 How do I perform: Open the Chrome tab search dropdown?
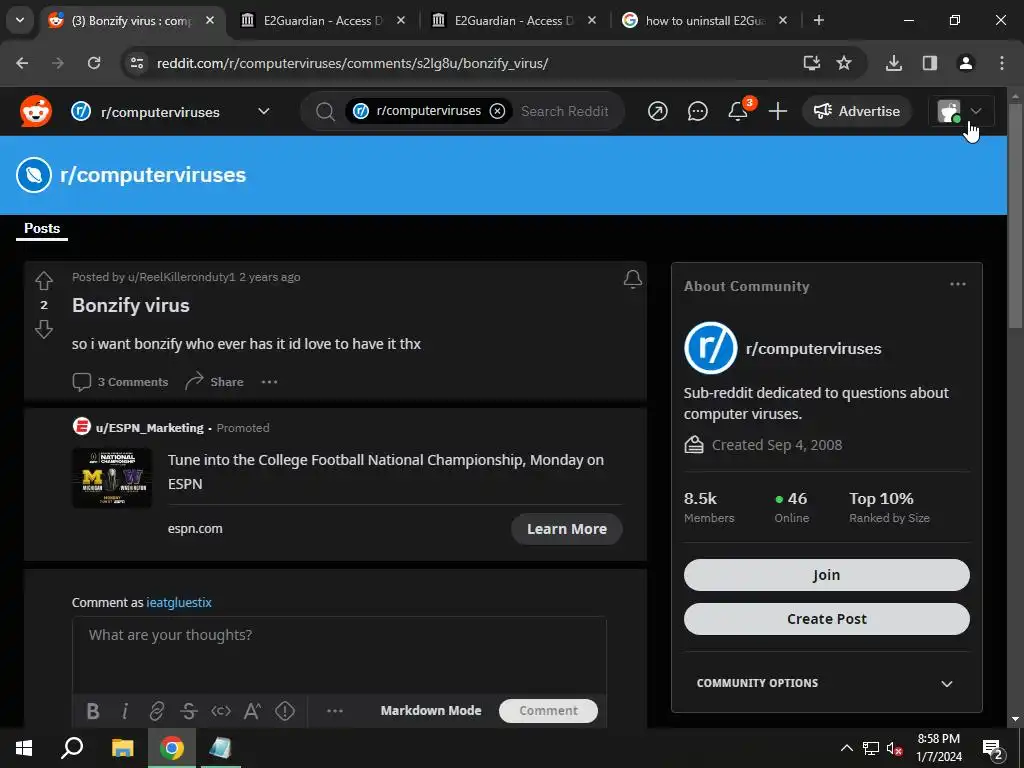pos(20,20)
